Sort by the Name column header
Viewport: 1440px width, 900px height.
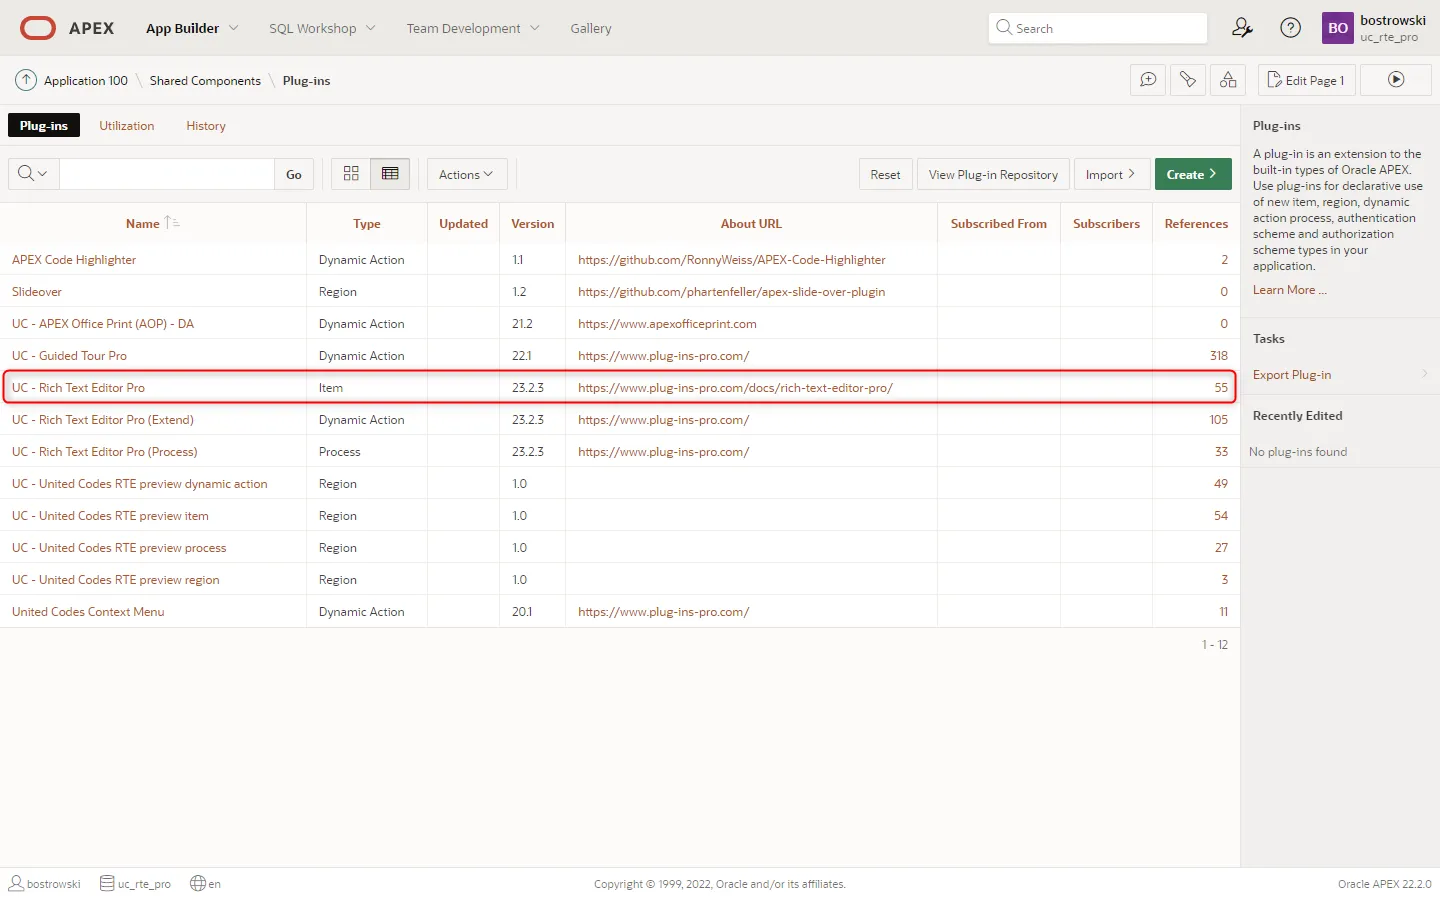(x=143, y=224)
